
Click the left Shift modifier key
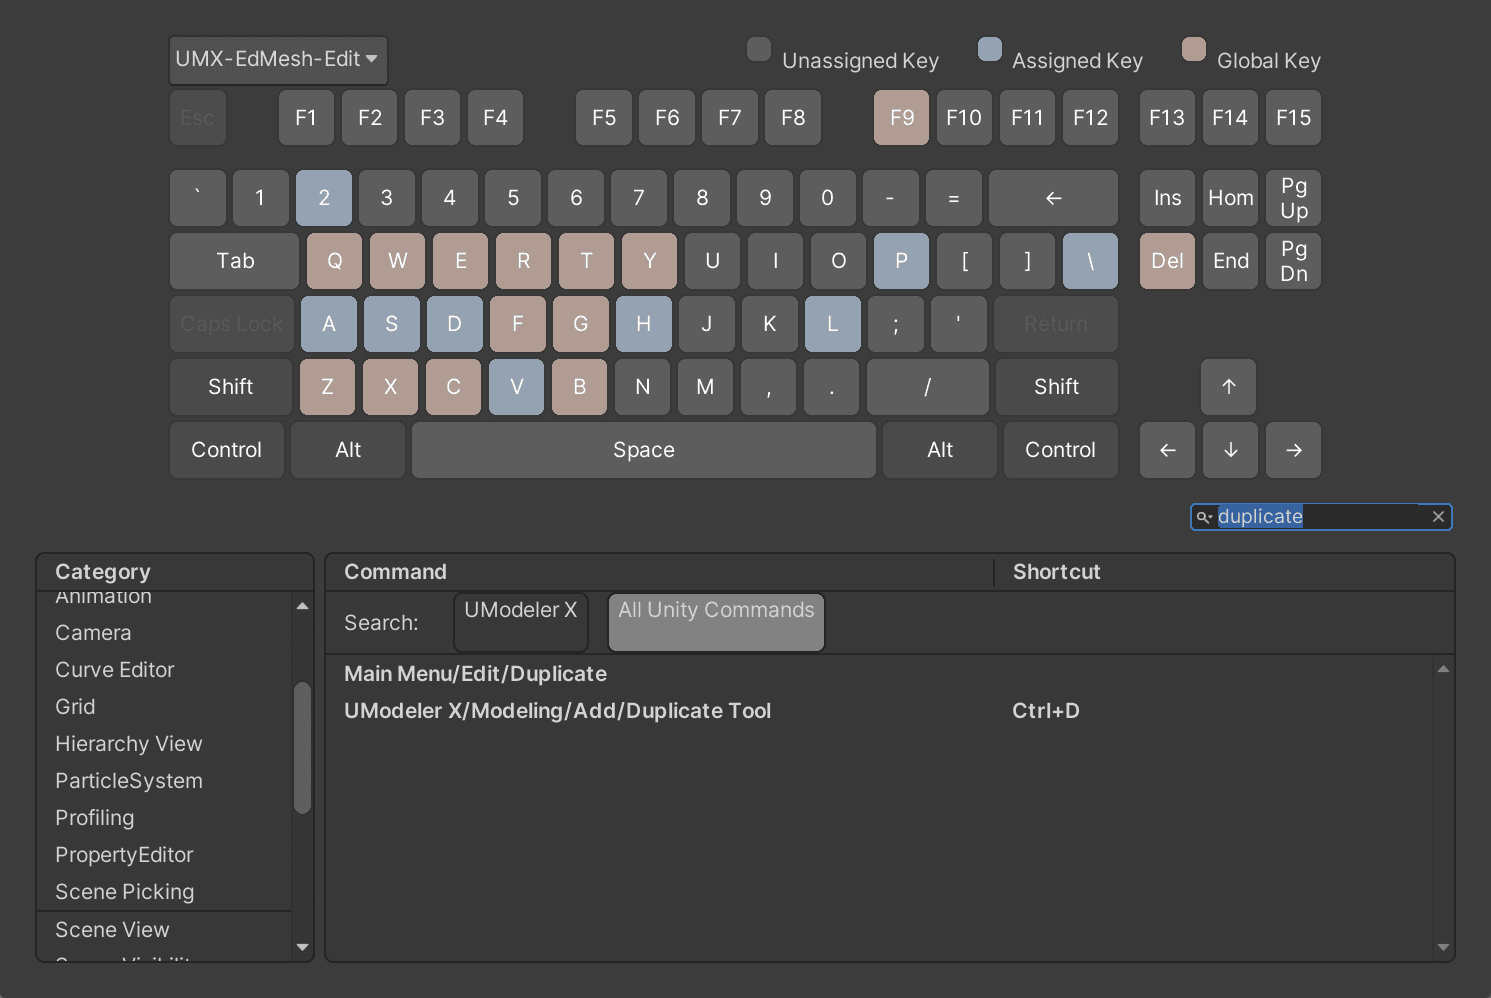point(231,387)
